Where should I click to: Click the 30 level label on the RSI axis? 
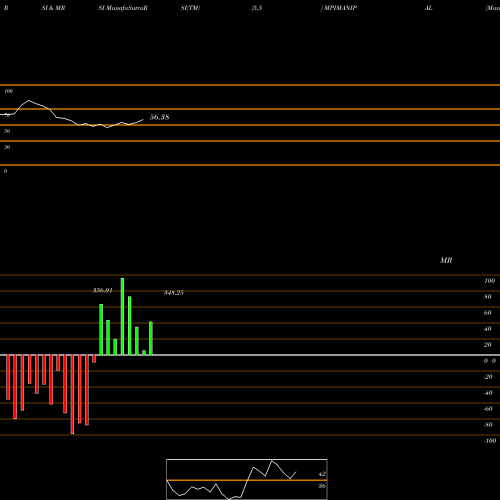pyautogui.click(x=7, y=147)
